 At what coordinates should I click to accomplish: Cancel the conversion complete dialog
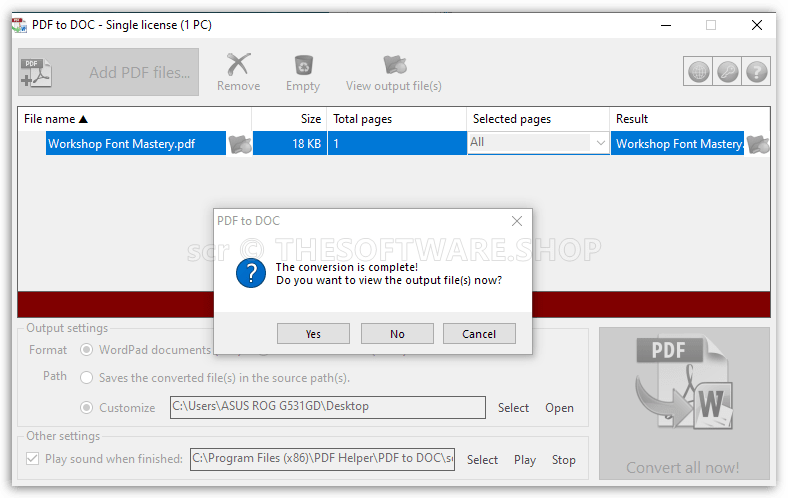tap(479, 334)
